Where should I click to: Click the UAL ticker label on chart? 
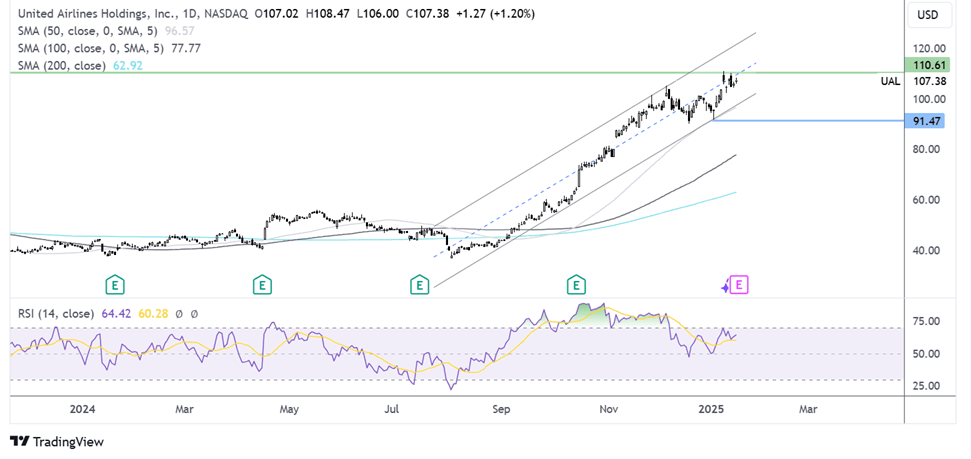point(890,81)
